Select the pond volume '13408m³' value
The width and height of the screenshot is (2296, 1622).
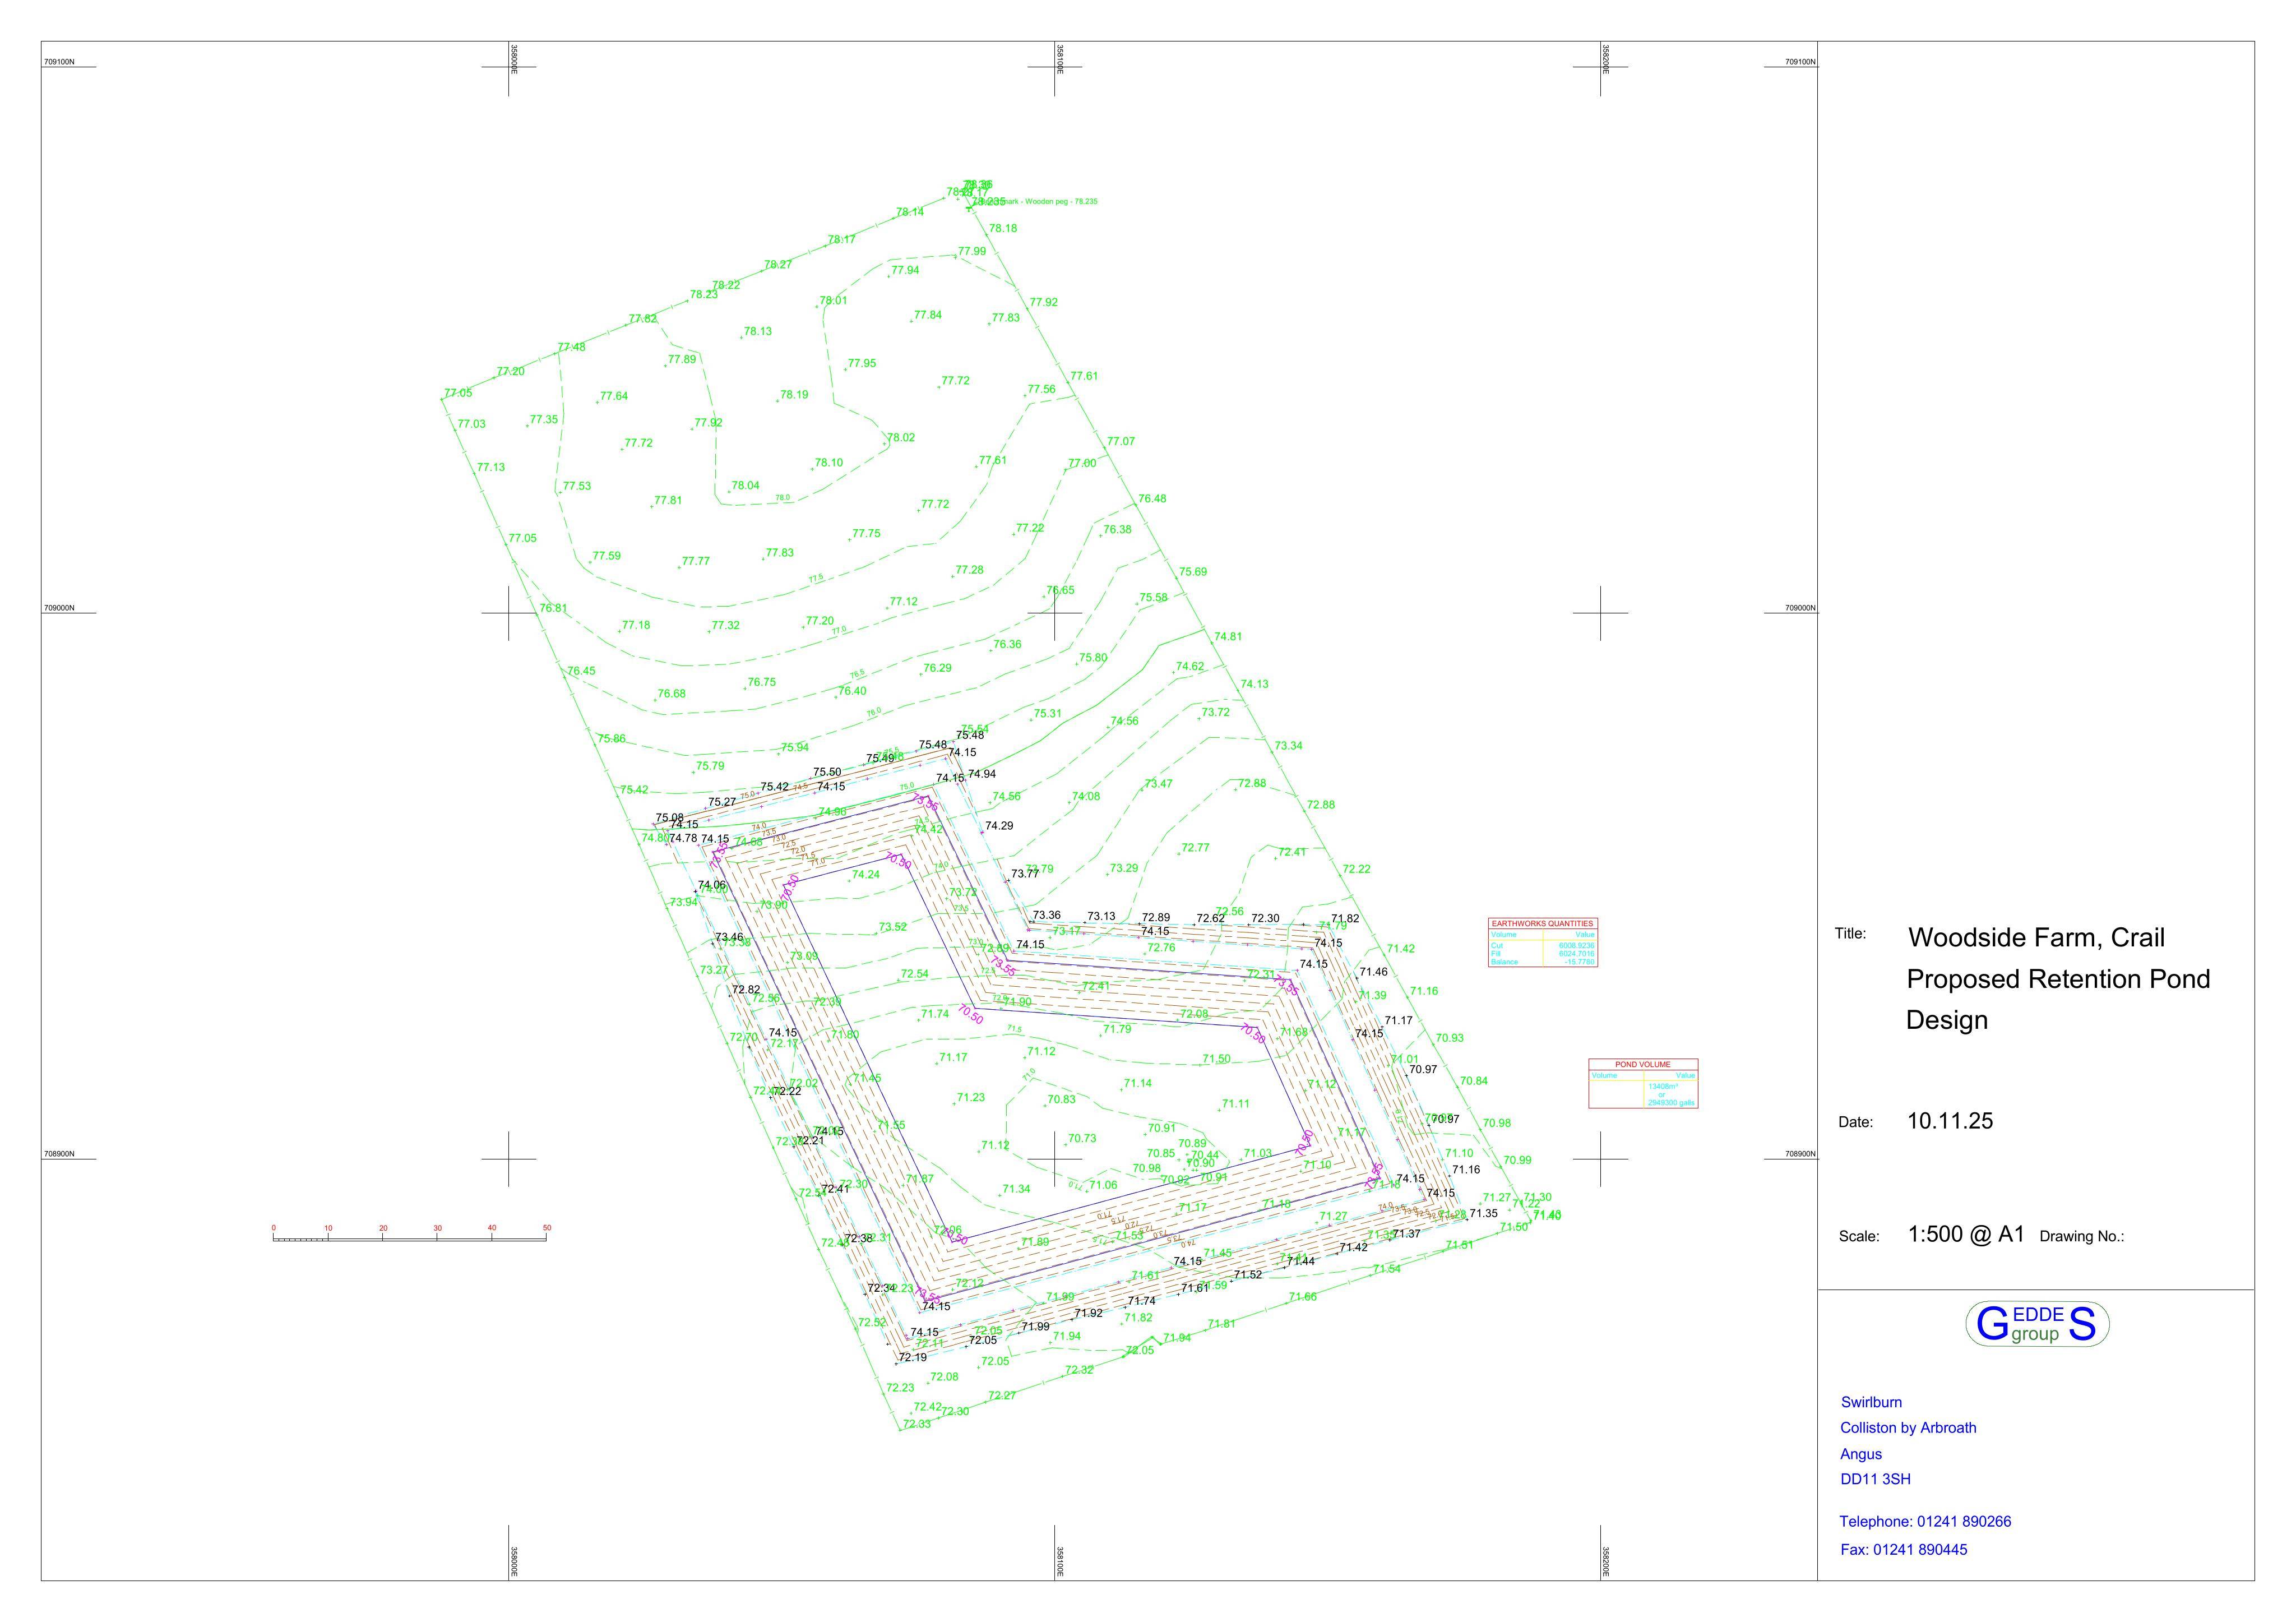coord(1663,1086)
